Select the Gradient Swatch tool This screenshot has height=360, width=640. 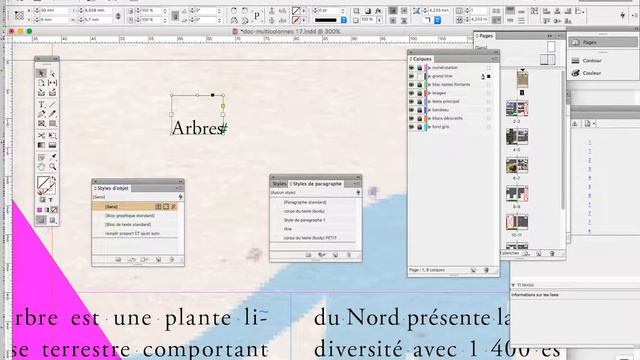[41, 145]
